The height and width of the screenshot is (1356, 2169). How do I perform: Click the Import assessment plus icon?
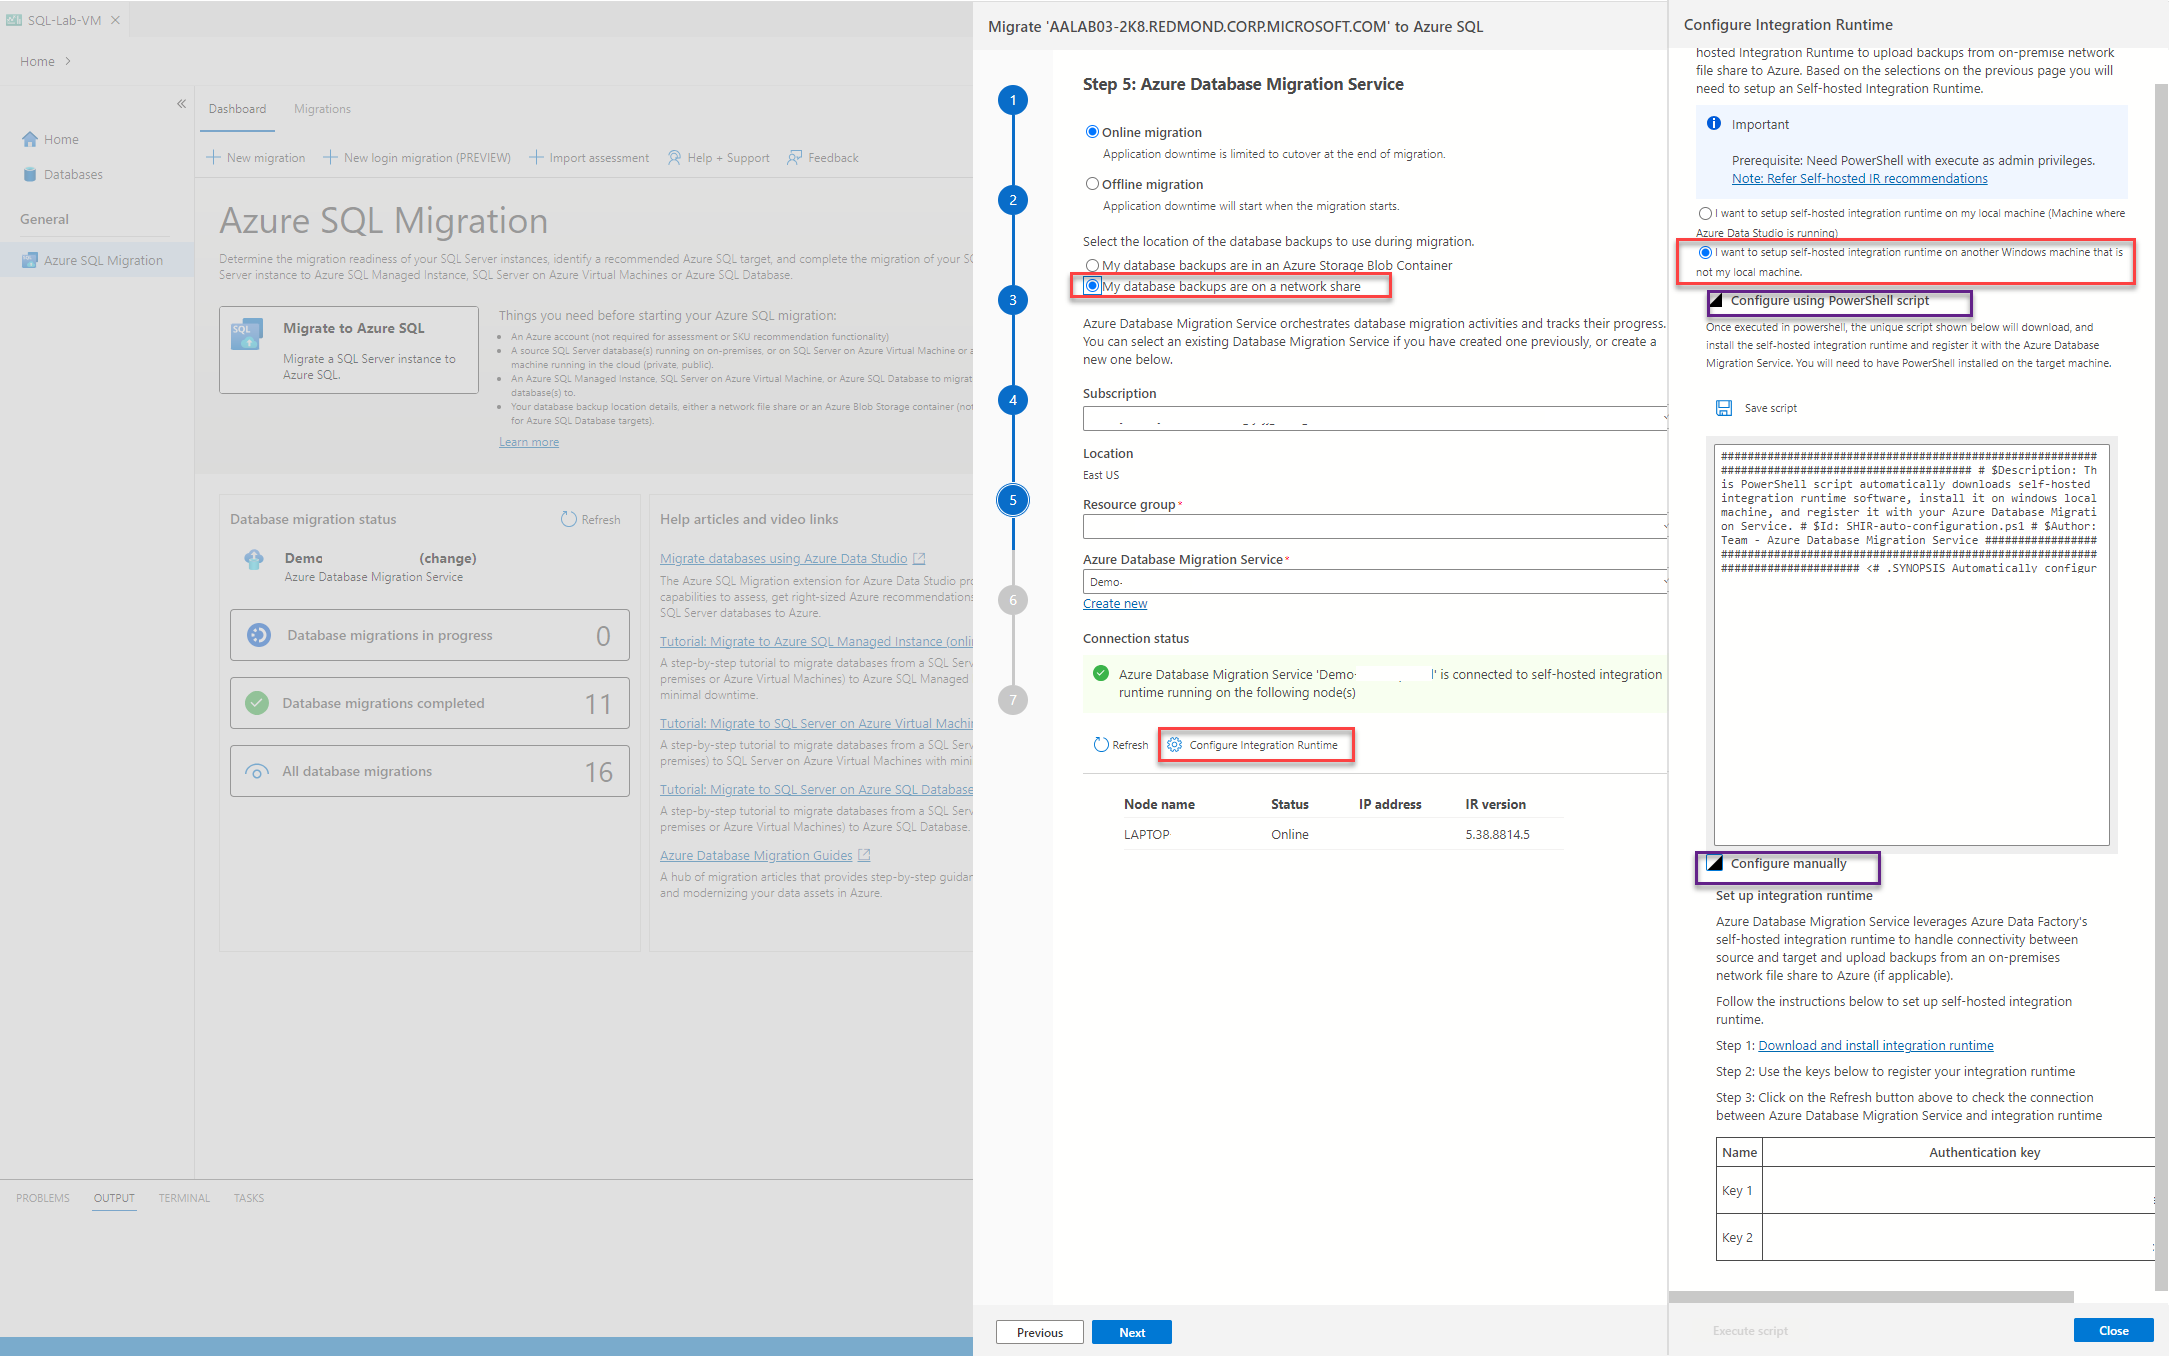pos(536,158)
